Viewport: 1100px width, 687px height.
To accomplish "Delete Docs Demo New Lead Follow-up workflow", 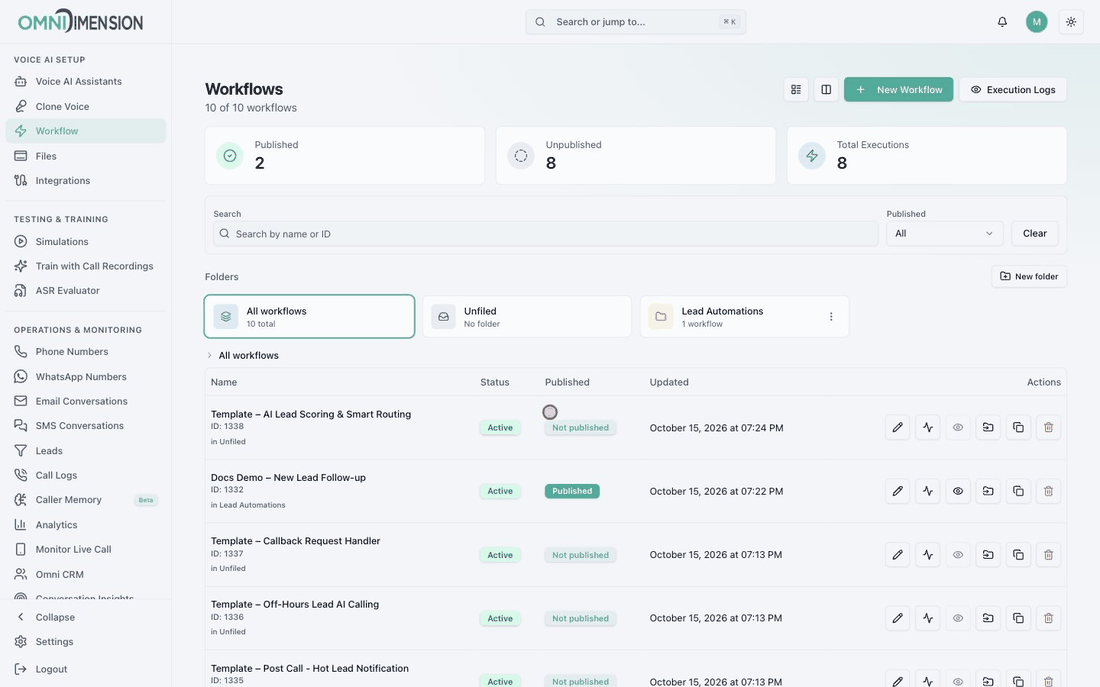I will coord(1048,491).
